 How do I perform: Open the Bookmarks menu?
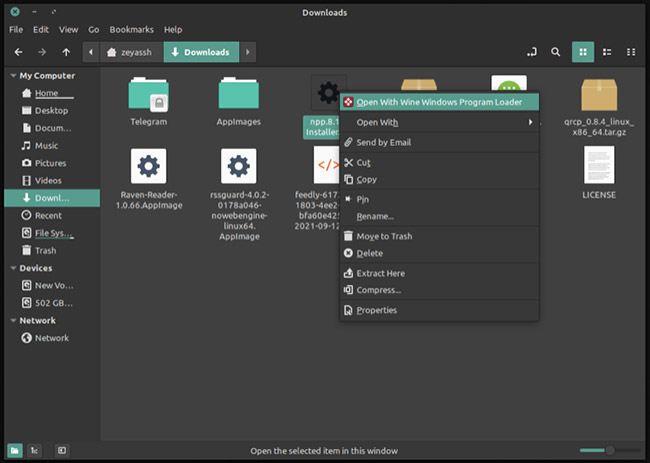tap(131, 30)
